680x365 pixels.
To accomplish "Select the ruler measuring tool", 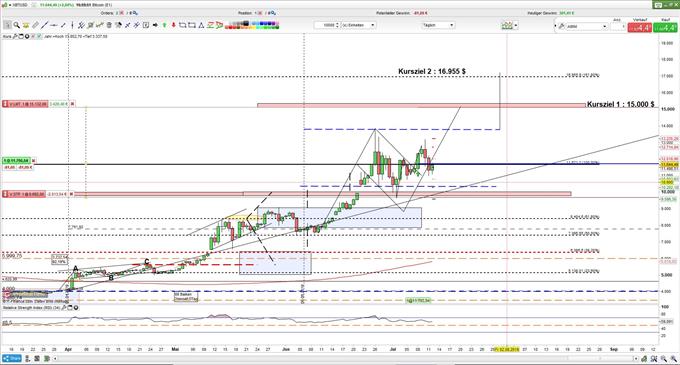I will (x=36, y=25).
